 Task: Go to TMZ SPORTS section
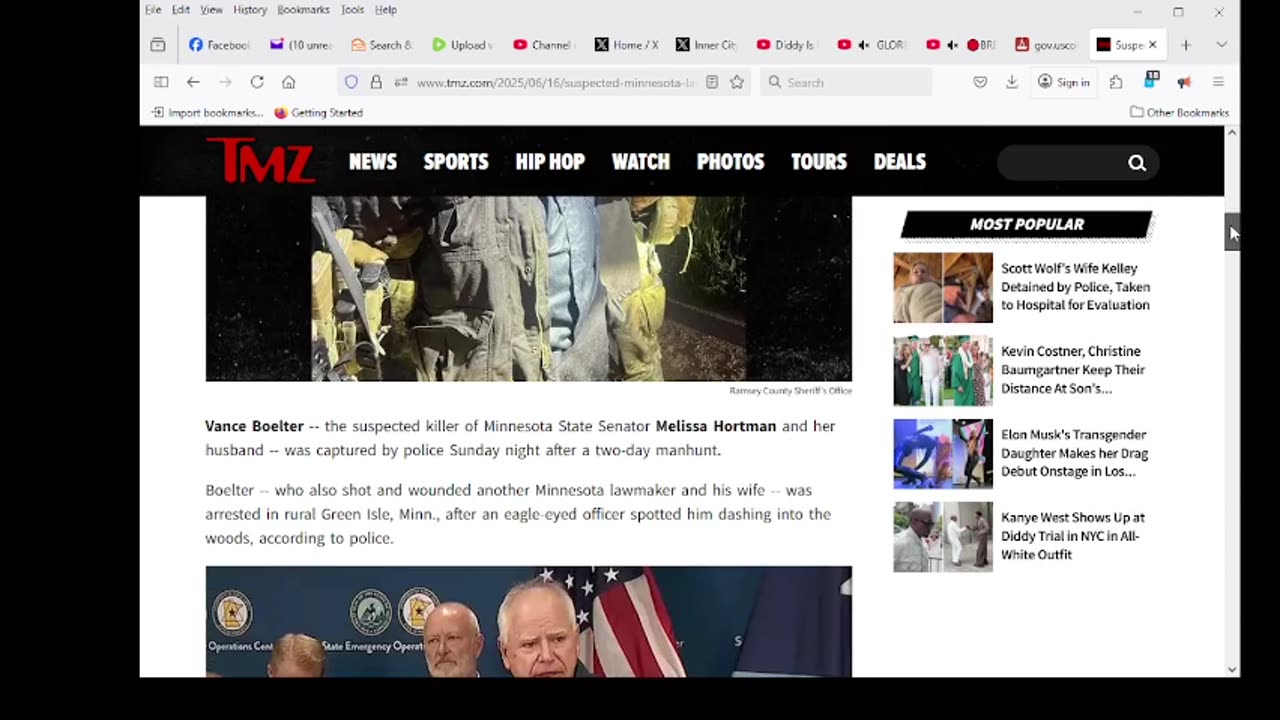click(x=456, y=162)
